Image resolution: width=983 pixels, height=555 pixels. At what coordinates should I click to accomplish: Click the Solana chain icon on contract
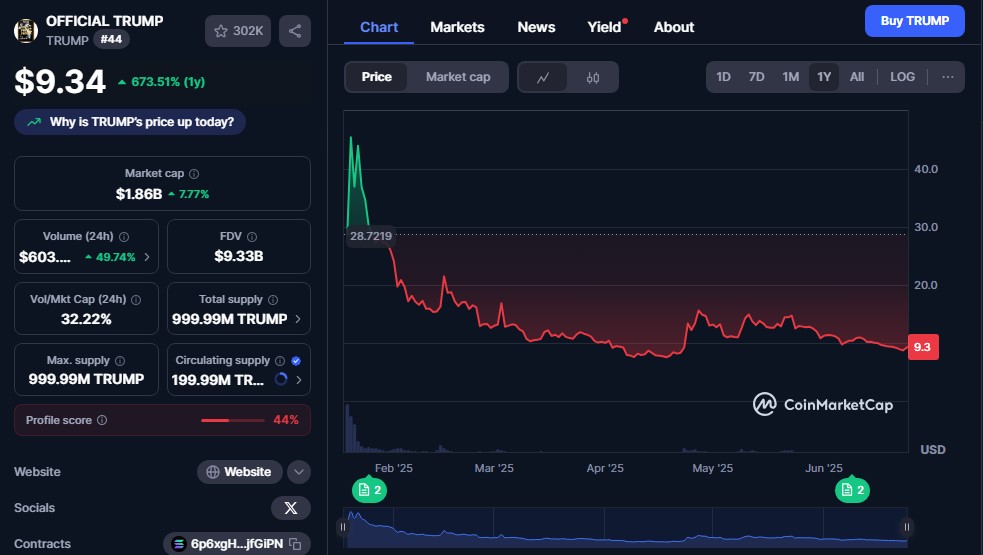coord(179,544)
